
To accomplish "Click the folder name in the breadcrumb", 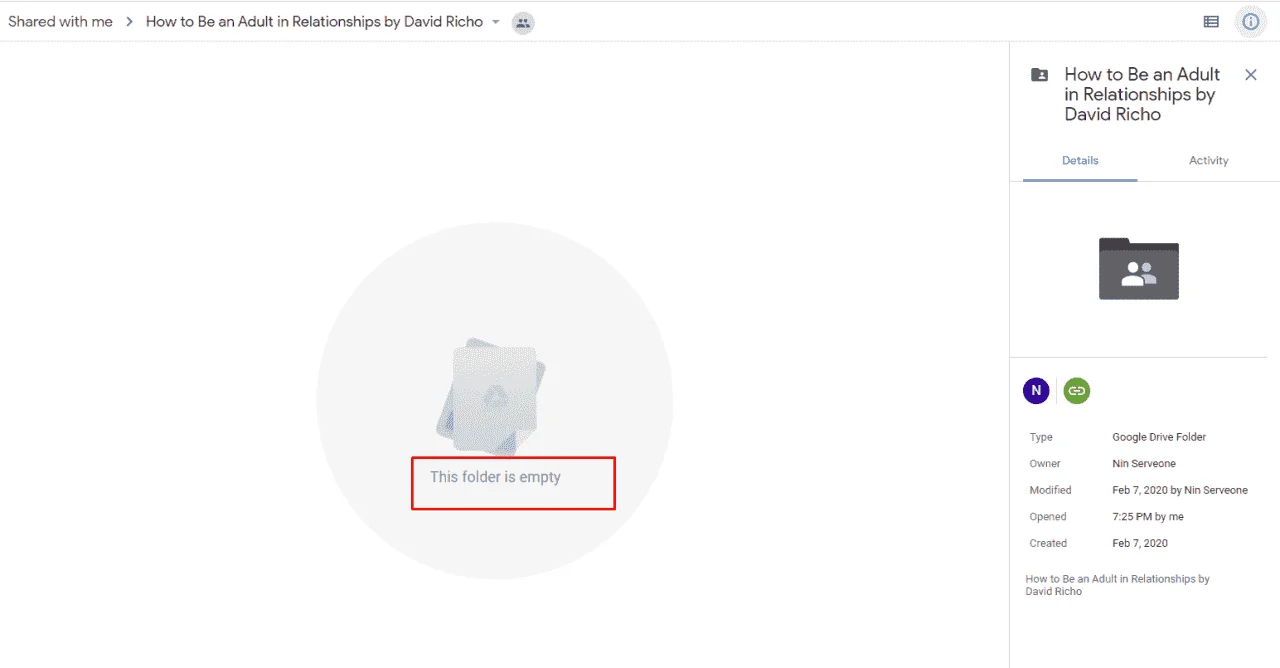I will coord(314,22).
